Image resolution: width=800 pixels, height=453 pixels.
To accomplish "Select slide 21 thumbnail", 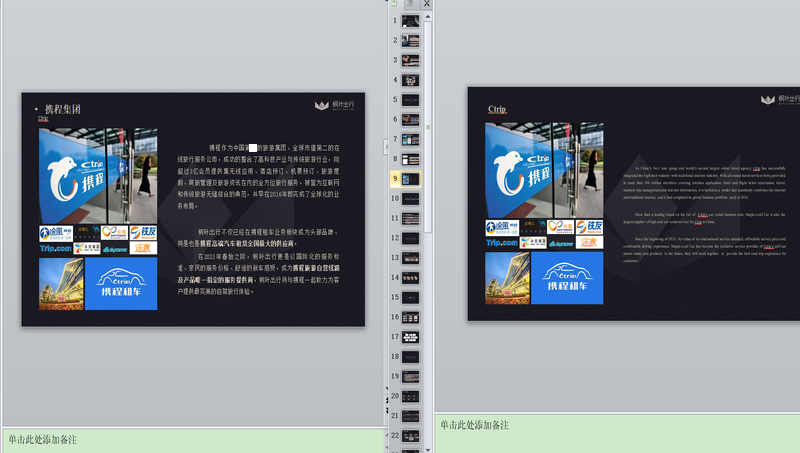I will click(410, 416).
